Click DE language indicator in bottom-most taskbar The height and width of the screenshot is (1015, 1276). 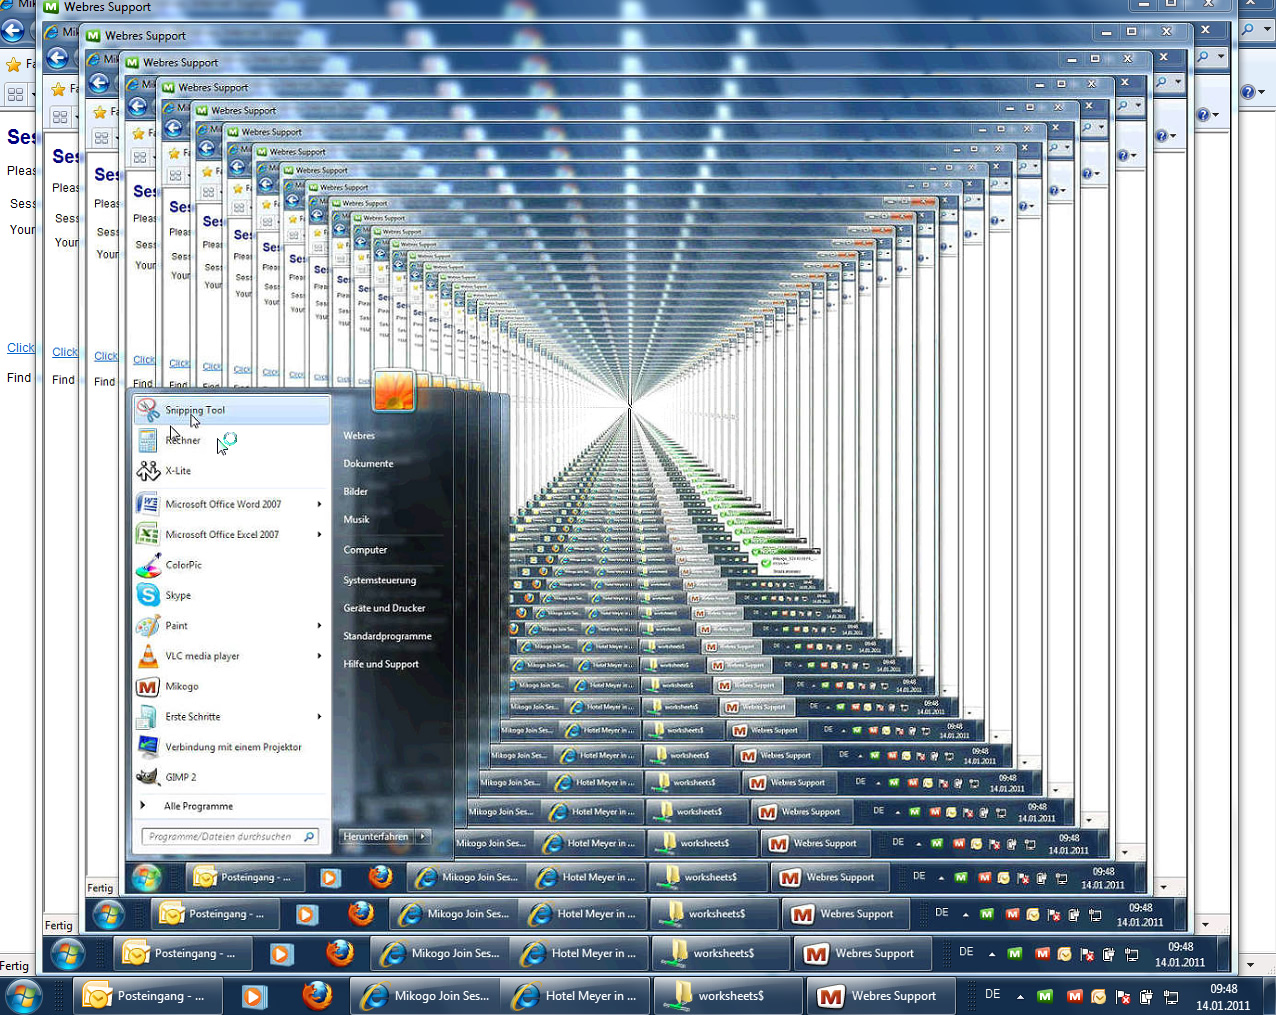[x=992, y=995]
